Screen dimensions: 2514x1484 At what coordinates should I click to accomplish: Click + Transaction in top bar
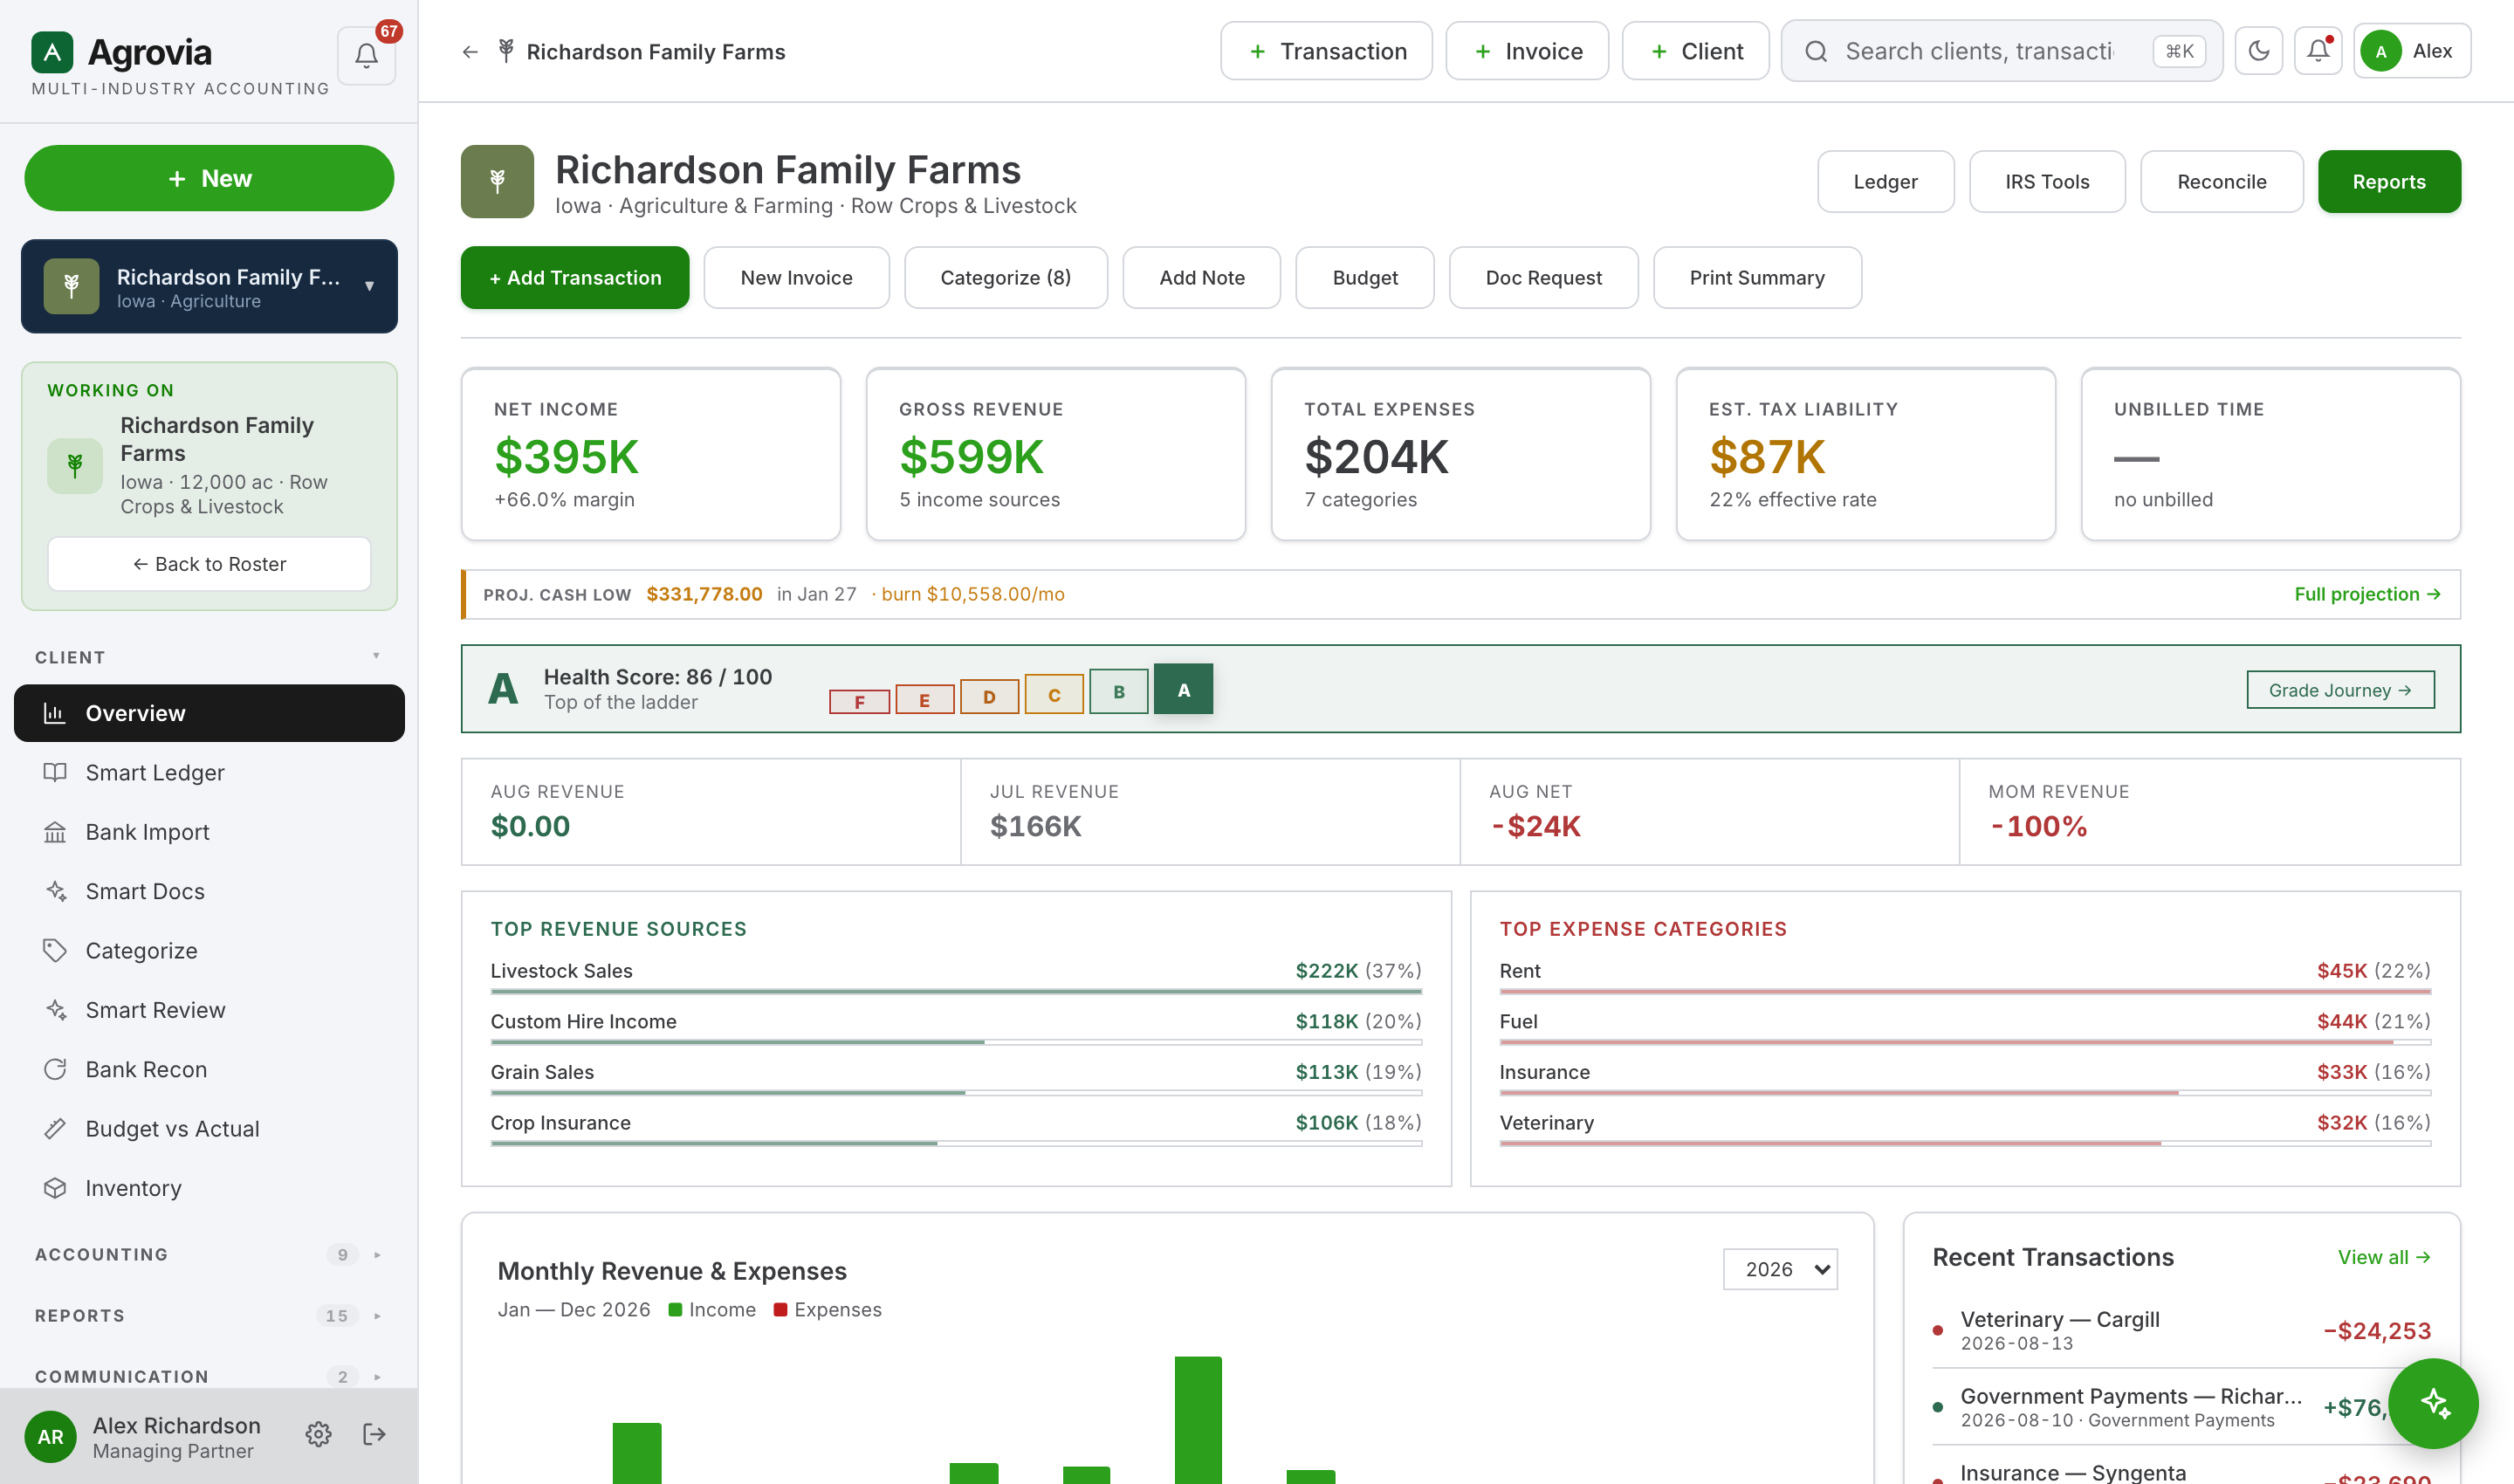tap(1326, 51)
